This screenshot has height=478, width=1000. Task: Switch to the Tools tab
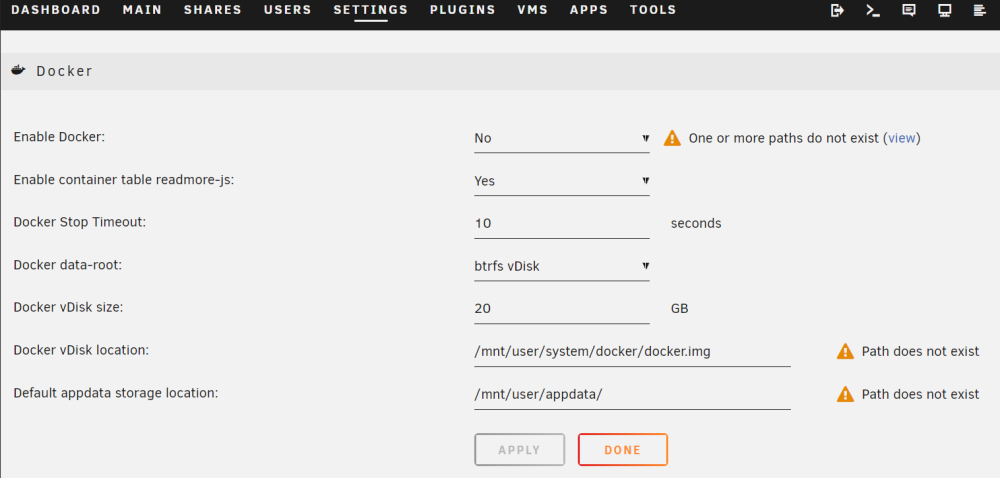(653, 10)
